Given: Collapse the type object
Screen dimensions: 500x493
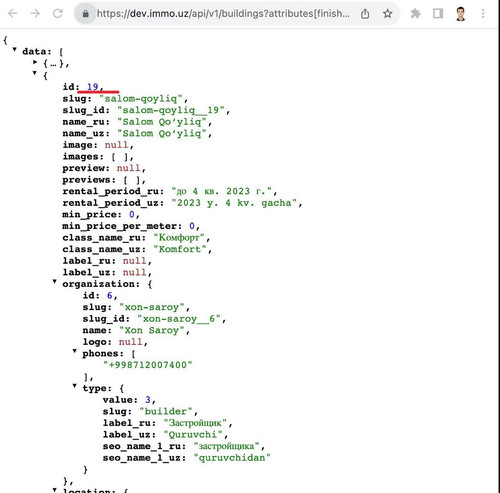Looking at the screenshot, I should (x=75, y=386).
